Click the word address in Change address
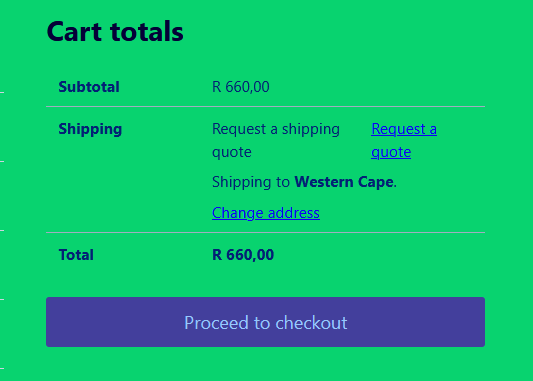Image resolution: width=533 pixels, height=381 pixels. pos(294,213)
